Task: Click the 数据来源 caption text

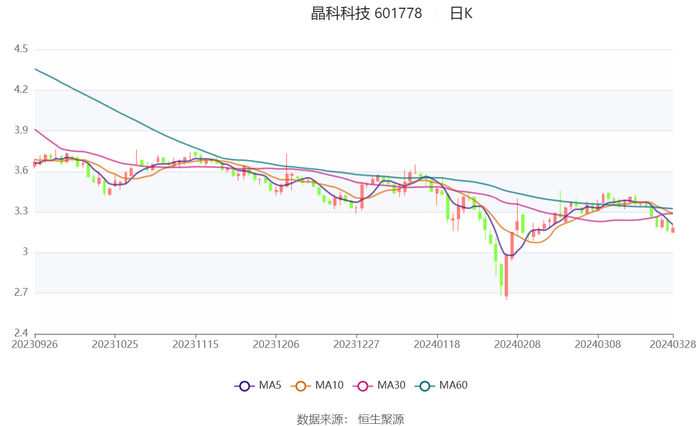Action: [322, 419]
